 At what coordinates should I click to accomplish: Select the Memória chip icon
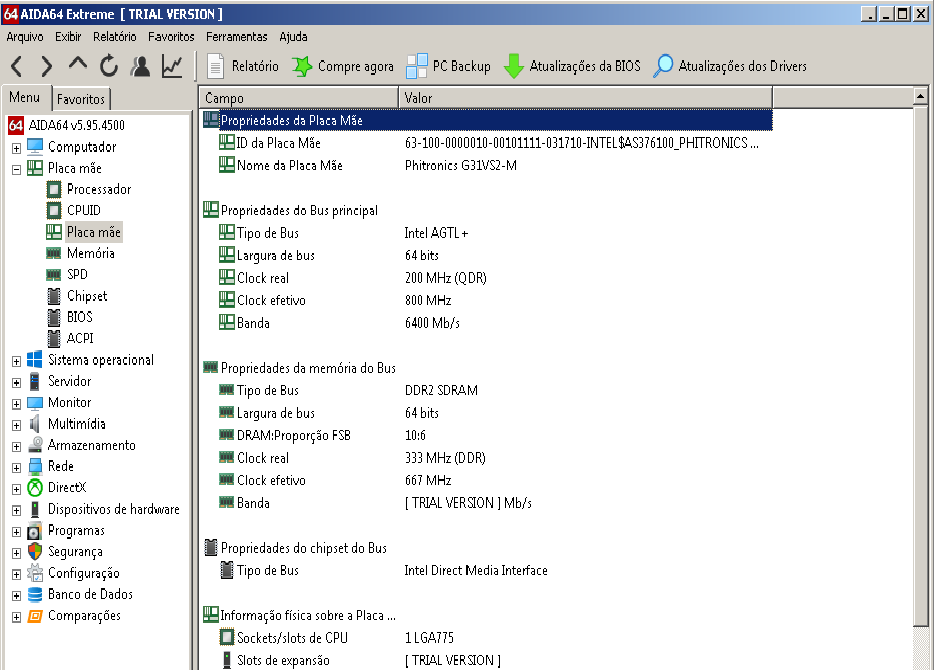coord(54,253)
